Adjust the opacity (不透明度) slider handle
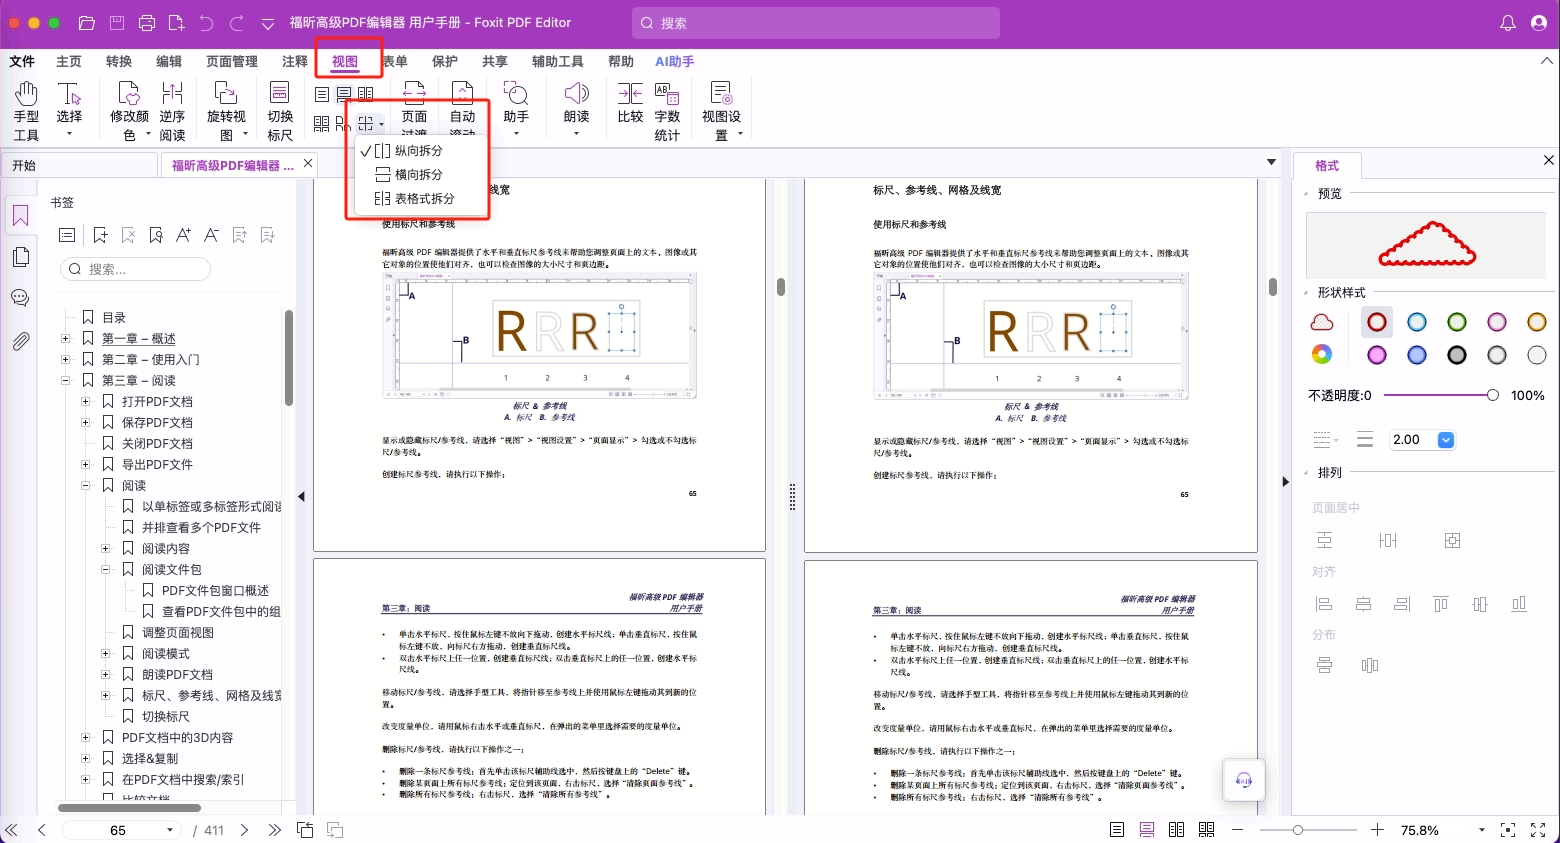Image resolution: width=1560 pixels, height=843 pixels. click(x=1492, y=395)
